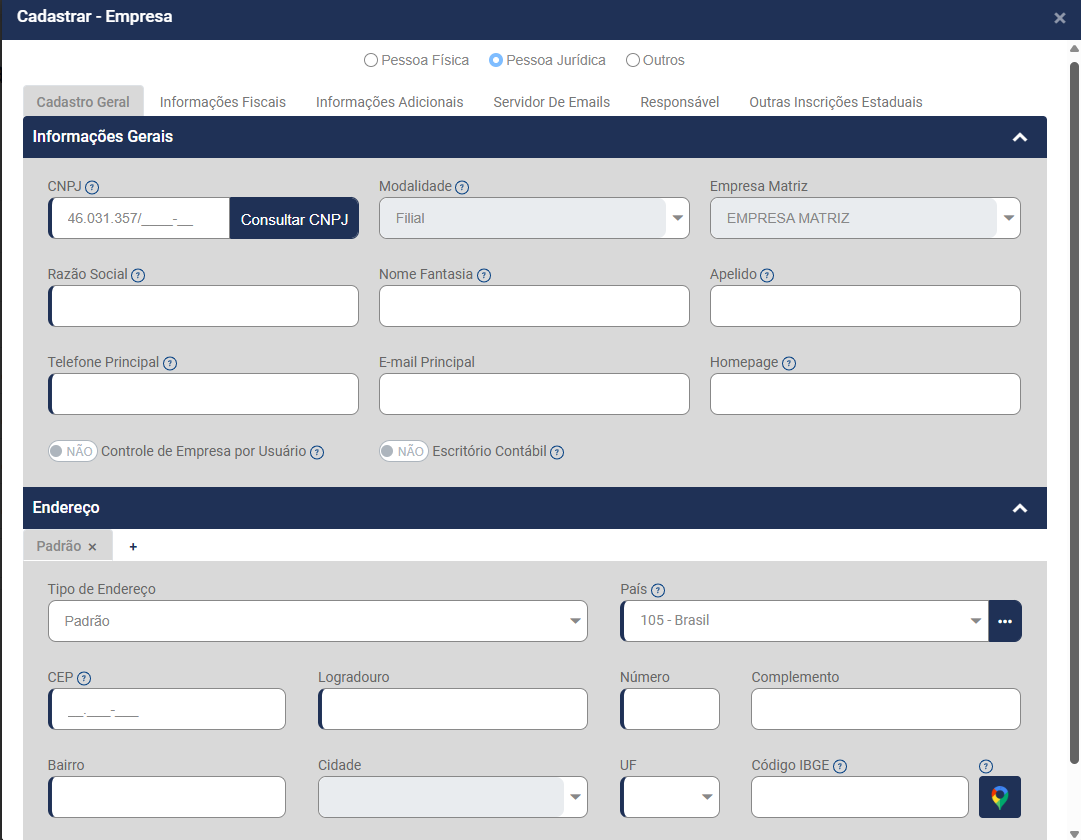Click the Modalidade help icon
1081x840 pixels.
pos(462,187)
